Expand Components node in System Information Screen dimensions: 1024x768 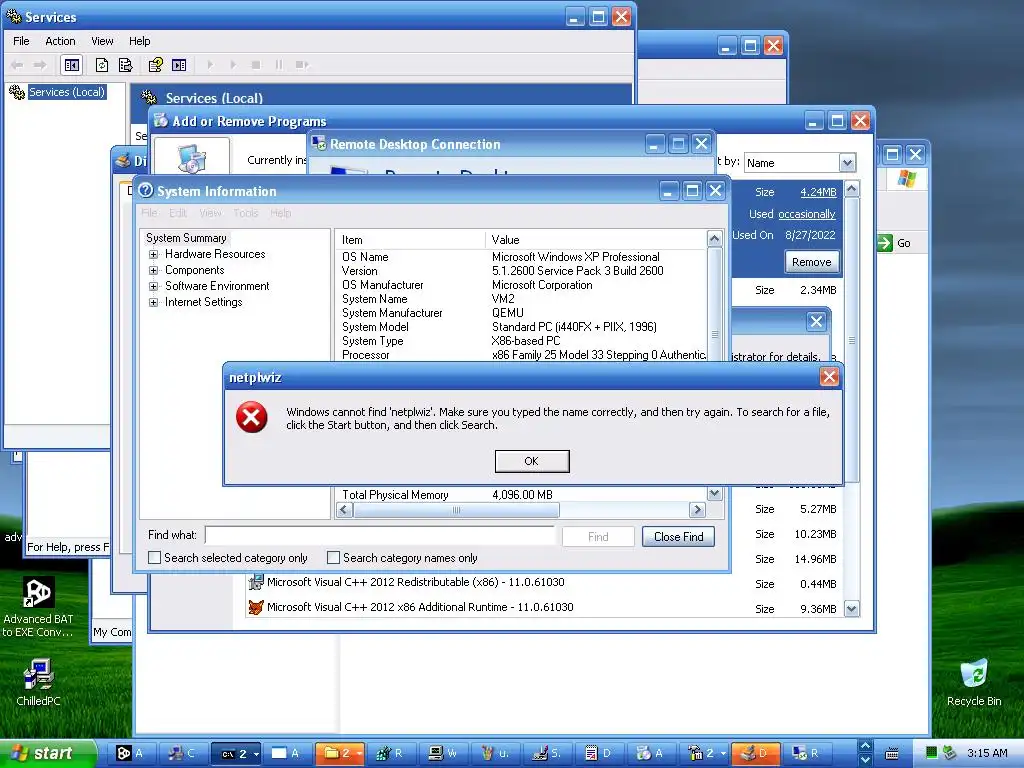point(153,270)
